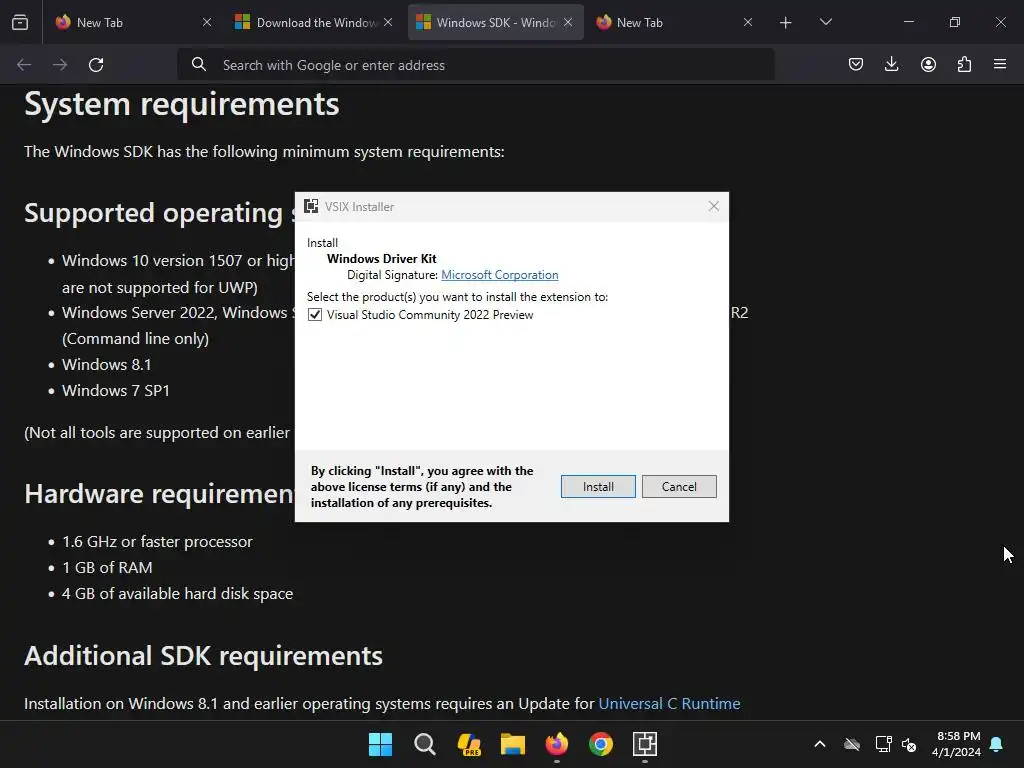
Task: Click the search magnifier in address bar
Action: click(199, 65)
